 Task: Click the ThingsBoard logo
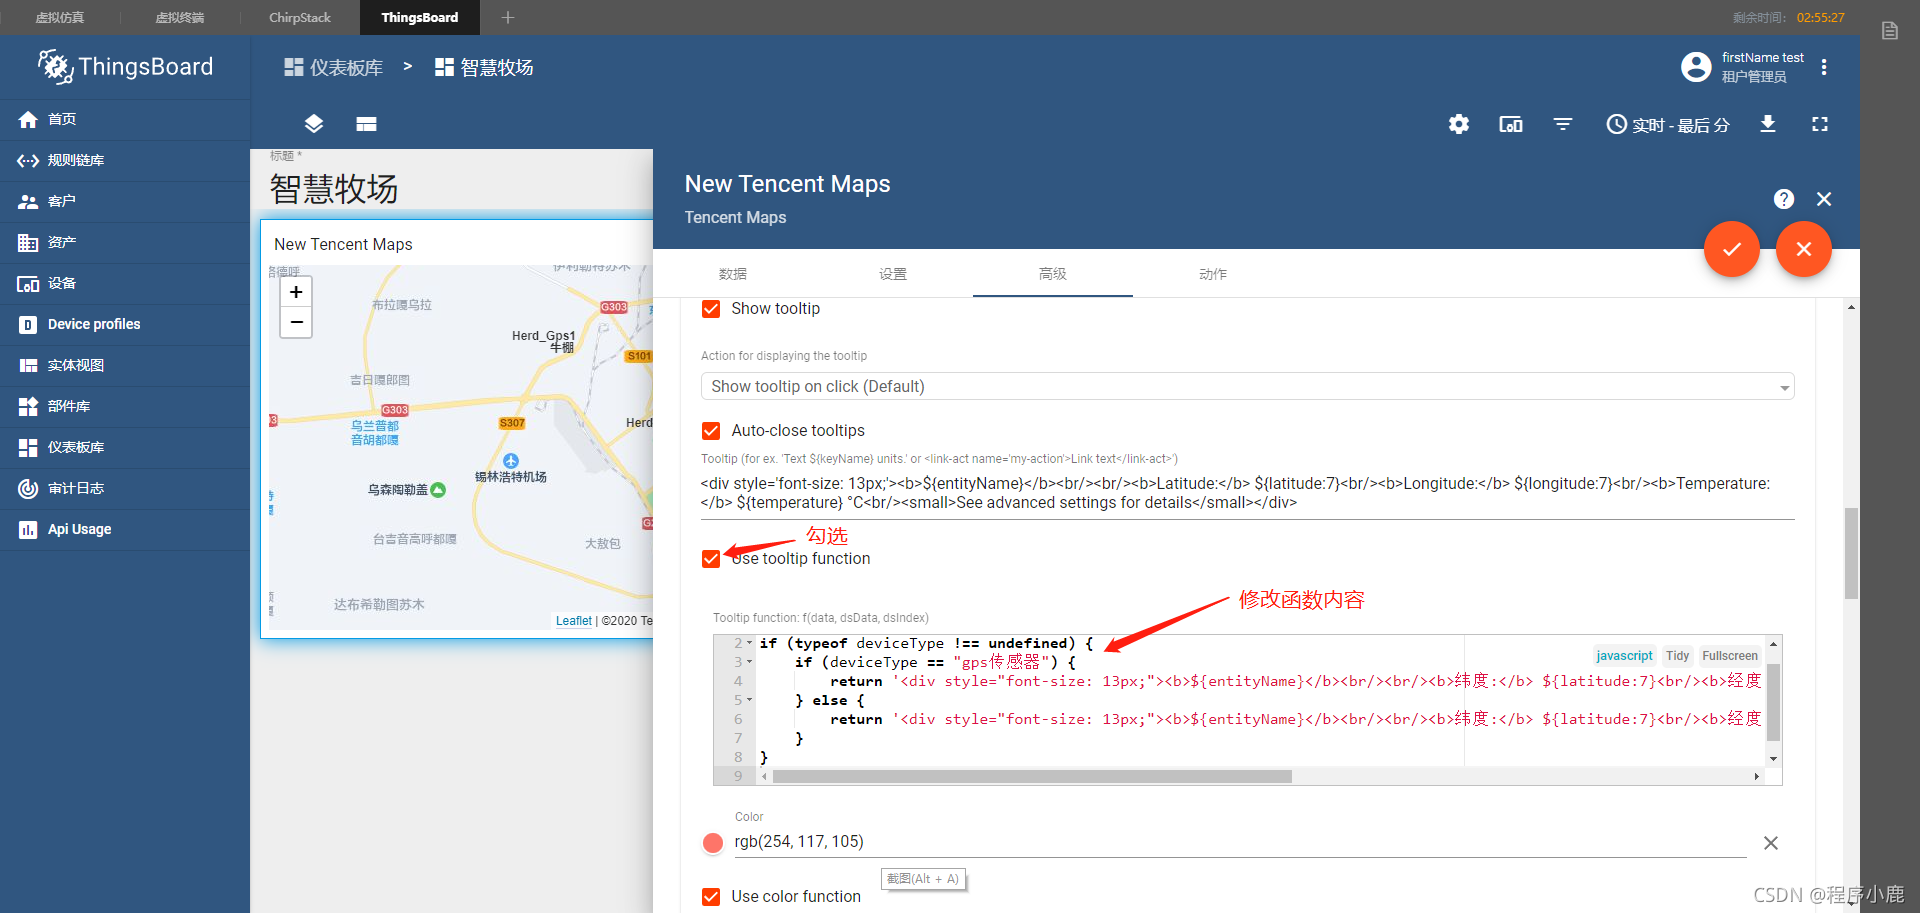[125, 67]
